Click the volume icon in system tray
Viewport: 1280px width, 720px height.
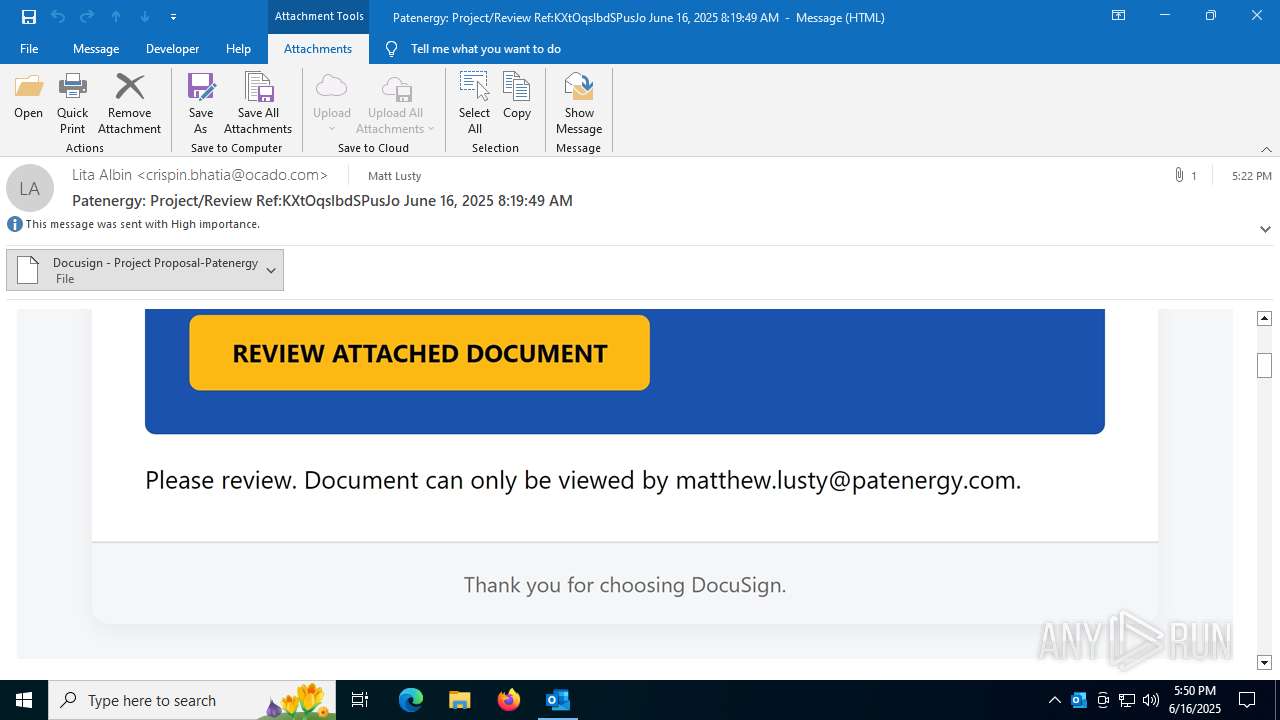click(1151, 700)
